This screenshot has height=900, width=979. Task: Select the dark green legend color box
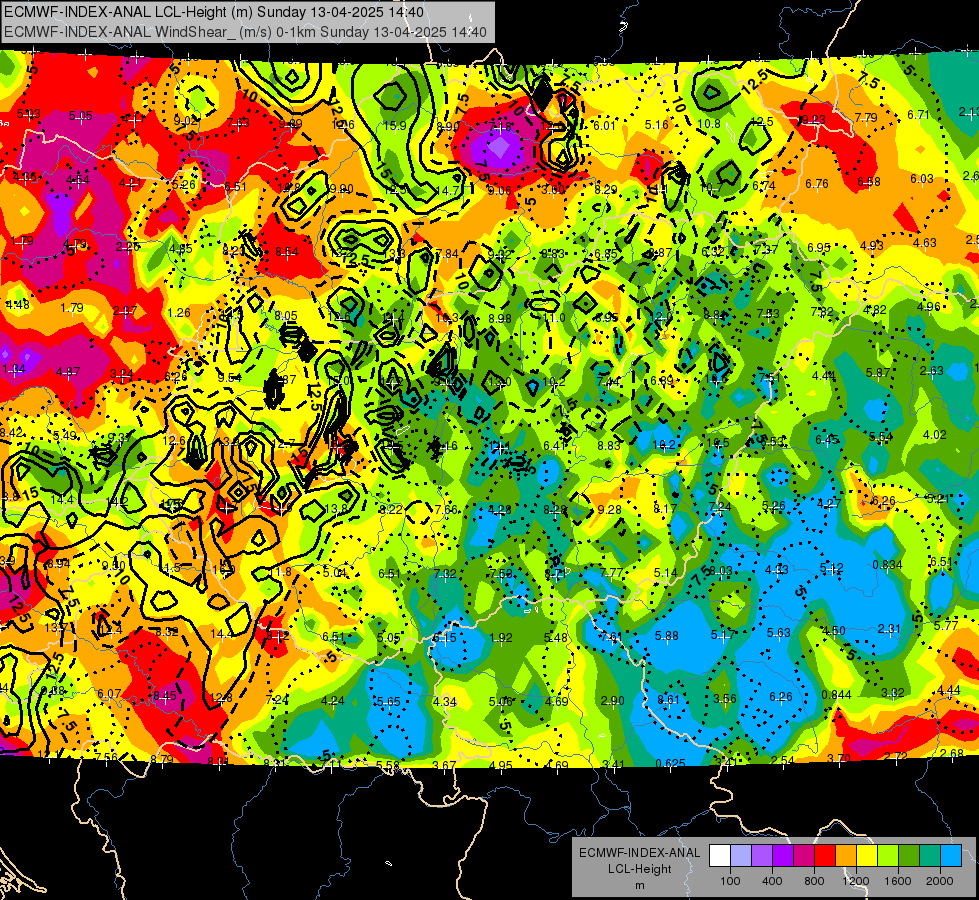click(908, 856)
